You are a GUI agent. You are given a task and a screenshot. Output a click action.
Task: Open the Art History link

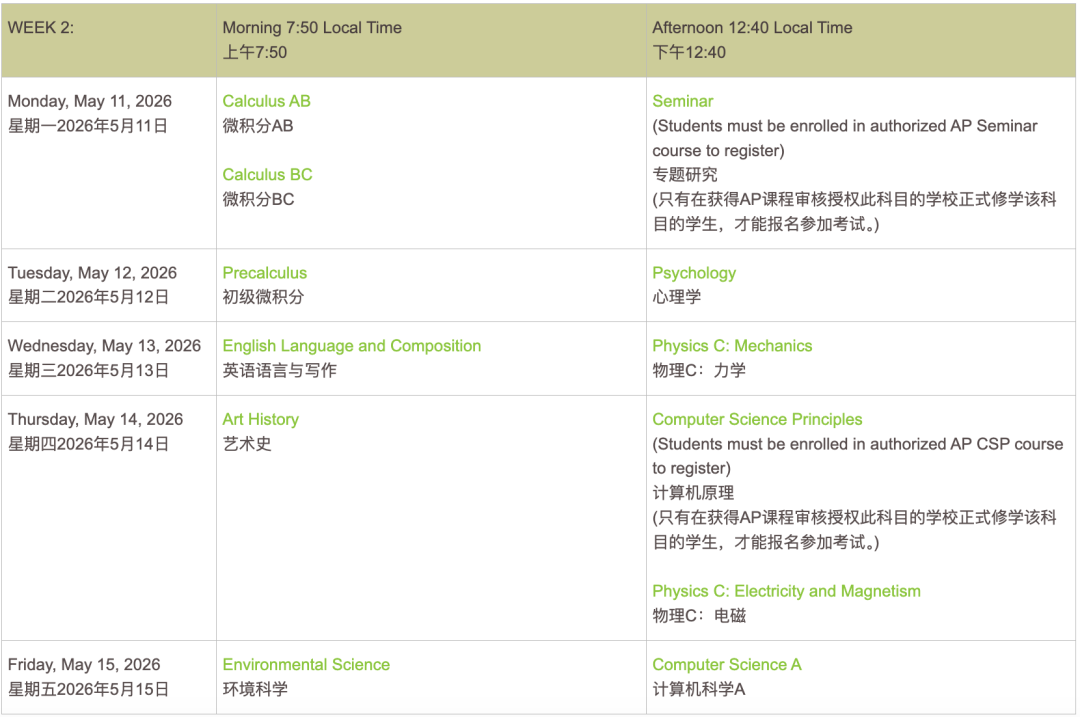pos(261,419)
